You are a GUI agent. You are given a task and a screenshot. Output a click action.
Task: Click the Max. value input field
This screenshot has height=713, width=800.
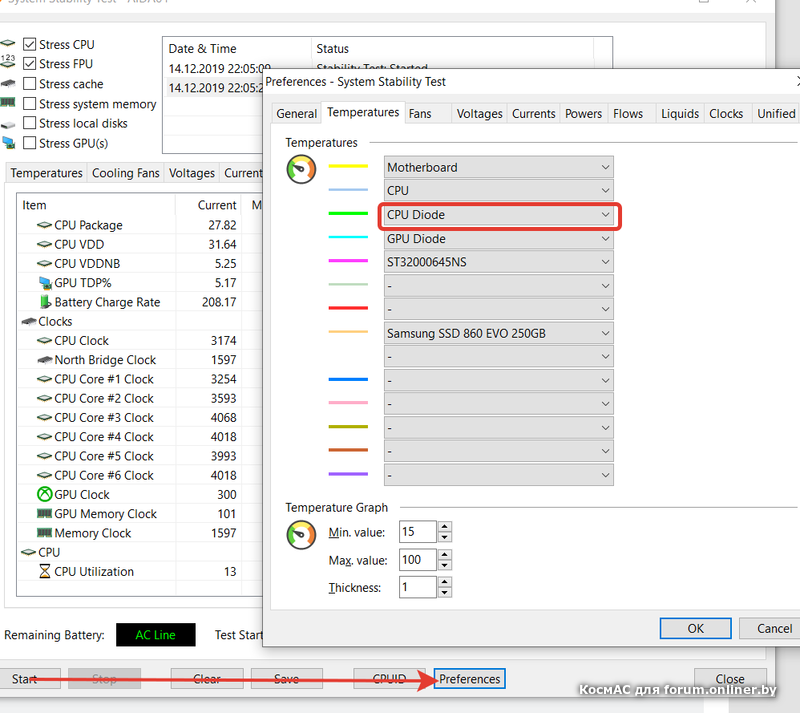click(x=417, y=560)
